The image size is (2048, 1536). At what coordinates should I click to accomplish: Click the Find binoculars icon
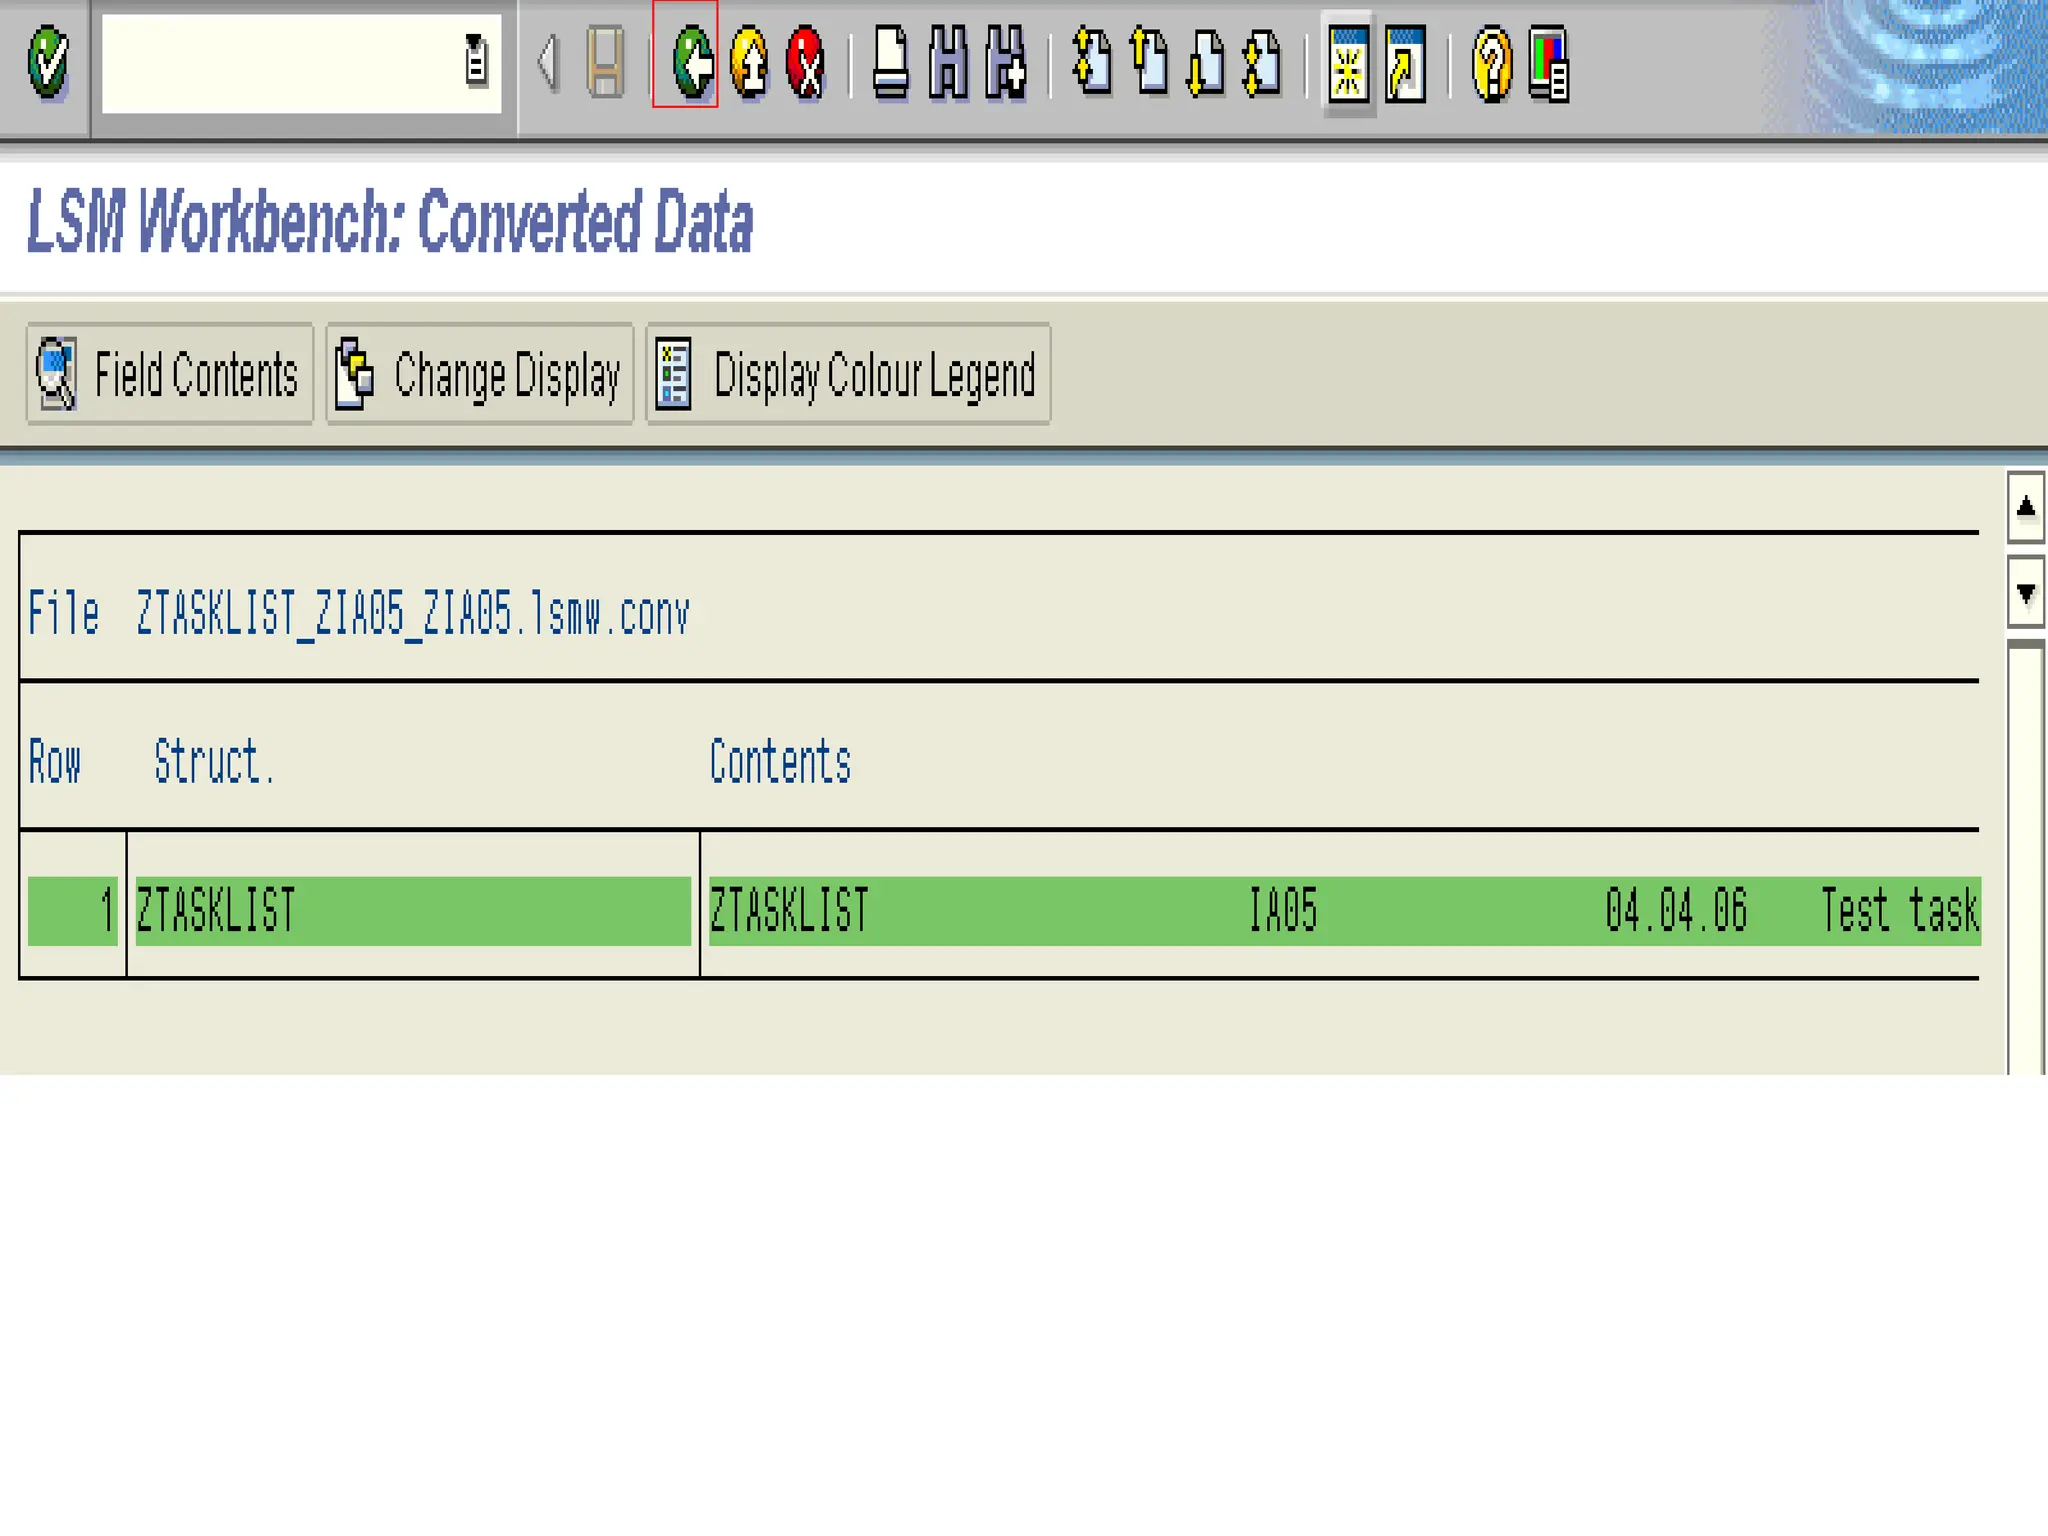pyautogui.click(x=948, y=63)
